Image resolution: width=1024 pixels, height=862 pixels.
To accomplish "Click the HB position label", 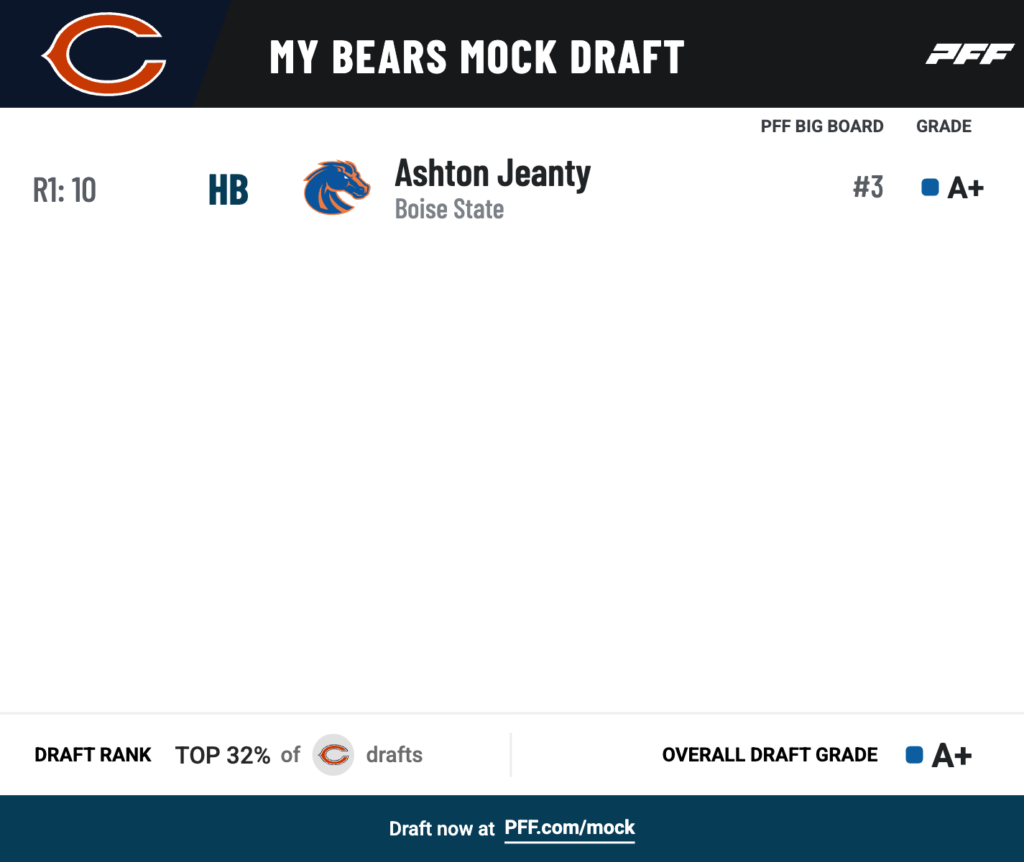I will click(x=229, y=190).
